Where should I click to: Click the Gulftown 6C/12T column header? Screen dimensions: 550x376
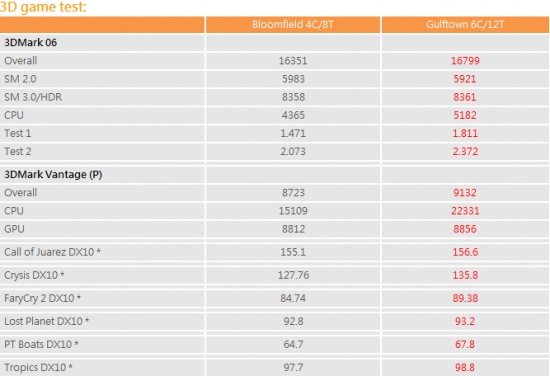click(x=465, y=25)
